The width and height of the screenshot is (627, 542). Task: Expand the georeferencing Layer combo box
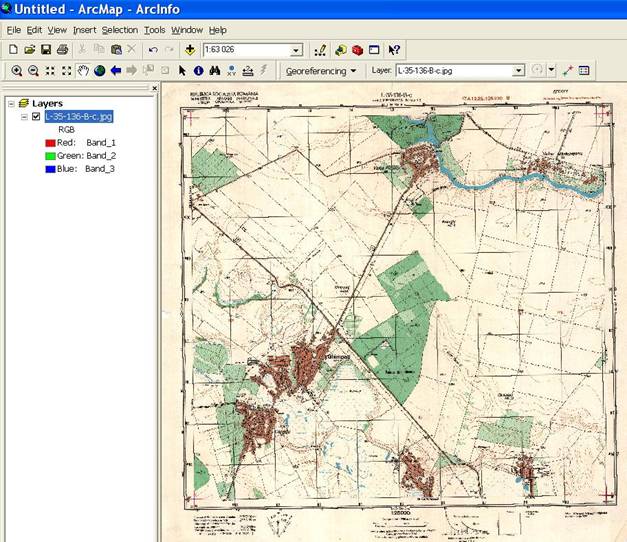pyautogui.click(x=518, y=71)
